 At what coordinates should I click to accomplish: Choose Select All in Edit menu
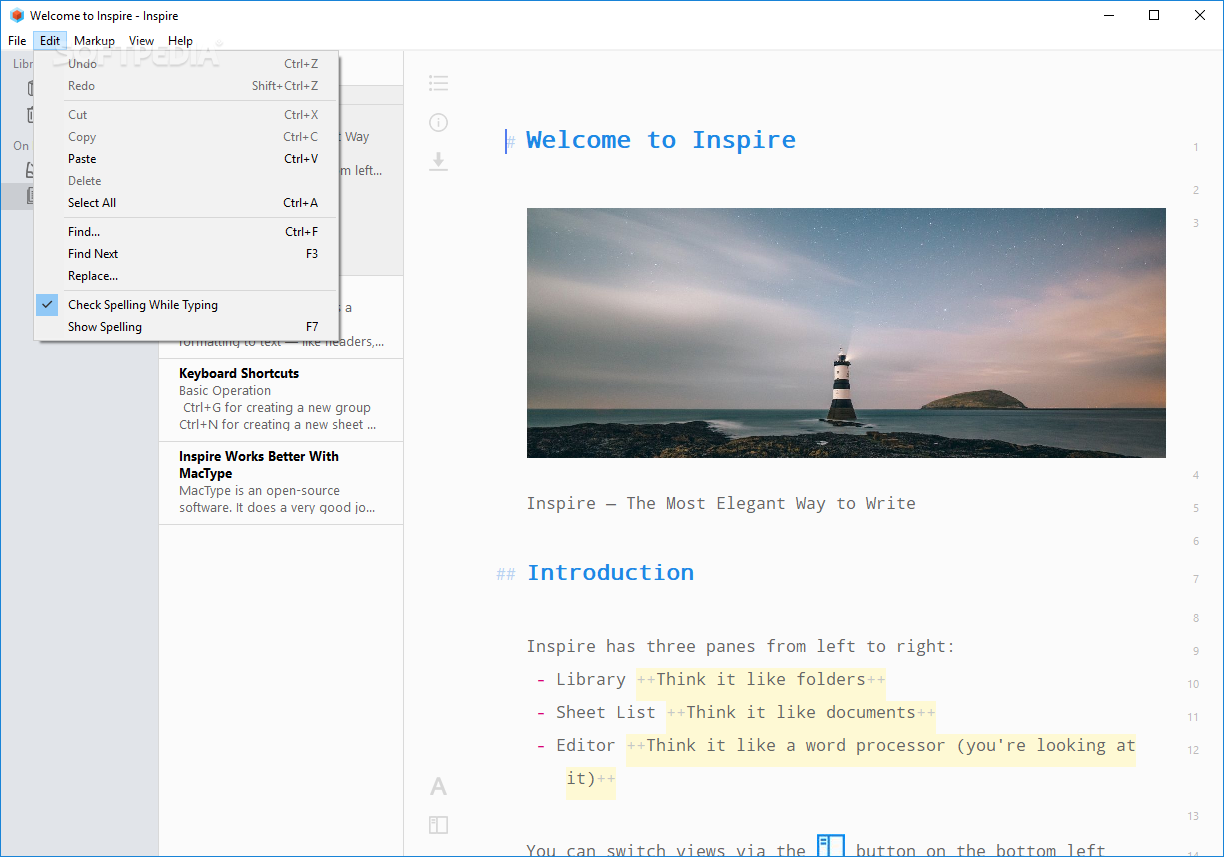point(187,203)
